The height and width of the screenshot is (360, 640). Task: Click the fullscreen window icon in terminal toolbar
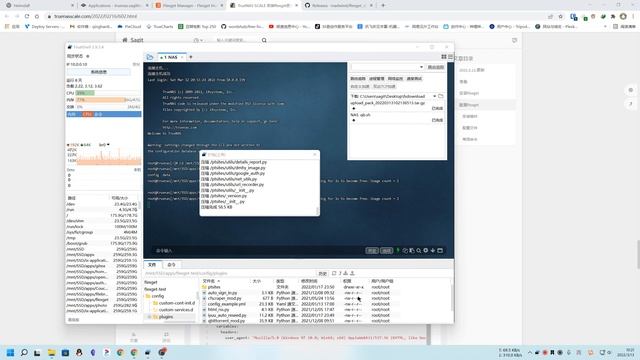click(440, 251)
